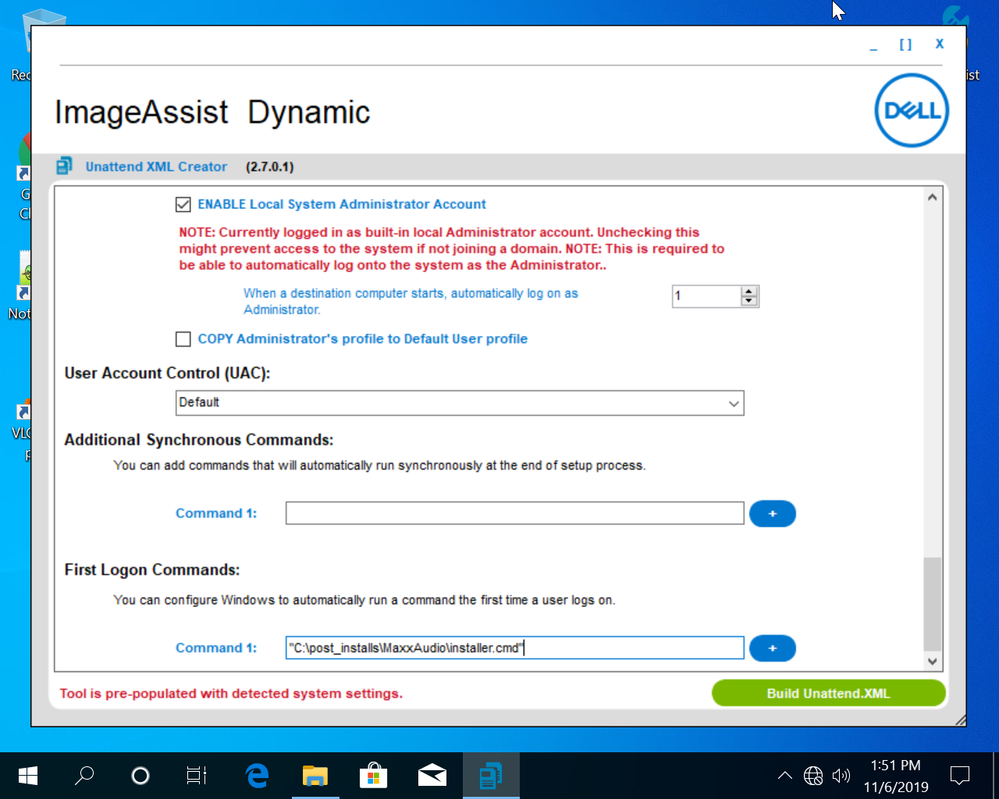Close the ImageAssist window
This screenshot has height=799, width=999.
coord(939,44)
